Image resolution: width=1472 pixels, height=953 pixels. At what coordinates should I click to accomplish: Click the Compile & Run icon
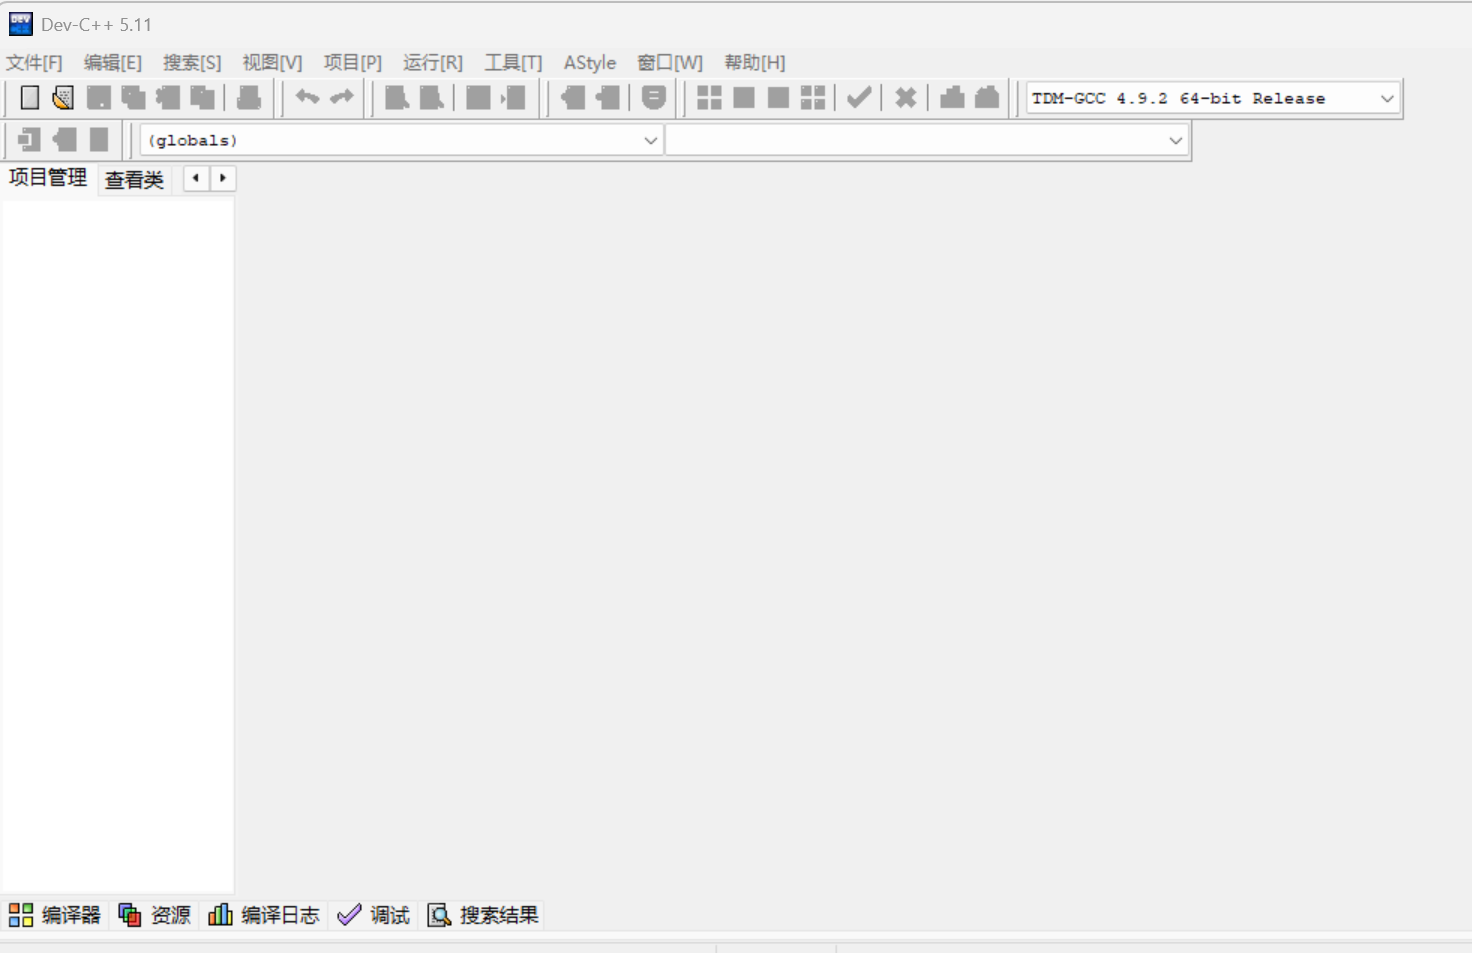point(778,98)
